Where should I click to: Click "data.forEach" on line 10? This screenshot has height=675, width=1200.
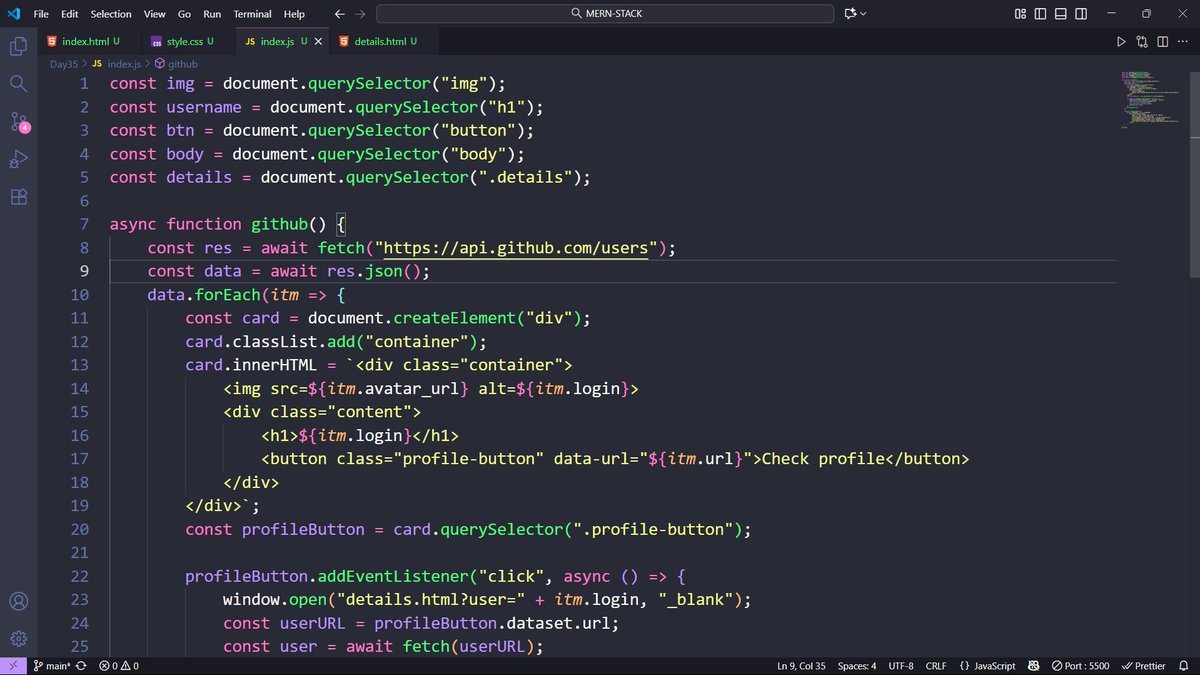tap(203, 295)
